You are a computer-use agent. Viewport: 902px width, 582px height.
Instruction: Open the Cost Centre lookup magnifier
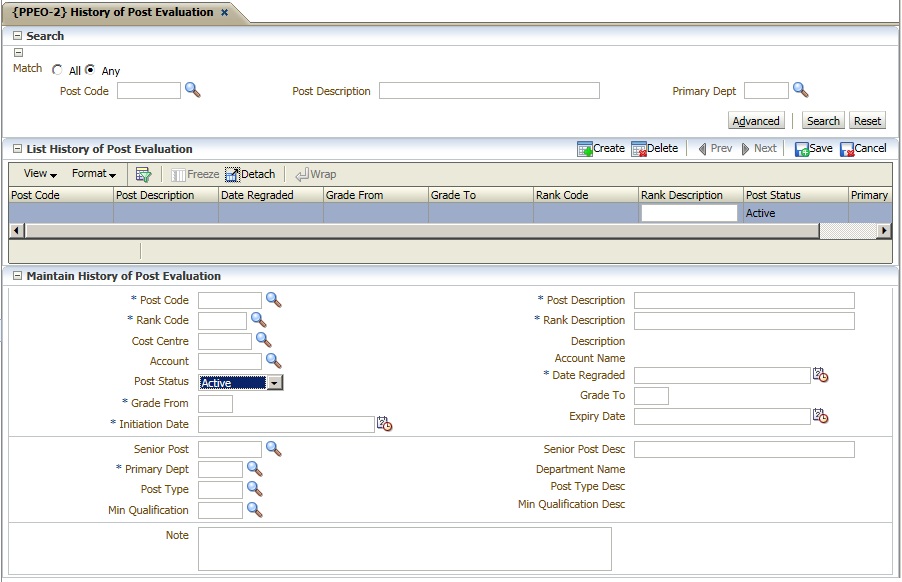[264, 340]
